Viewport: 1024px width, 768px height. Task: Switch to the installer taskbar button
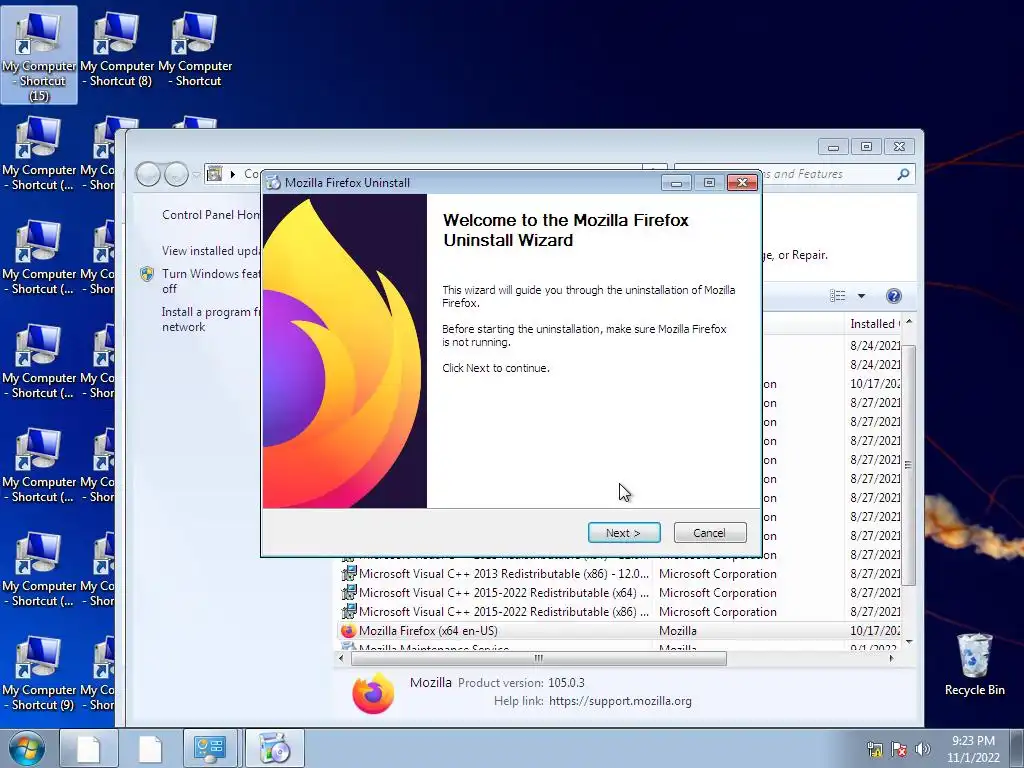275,748
